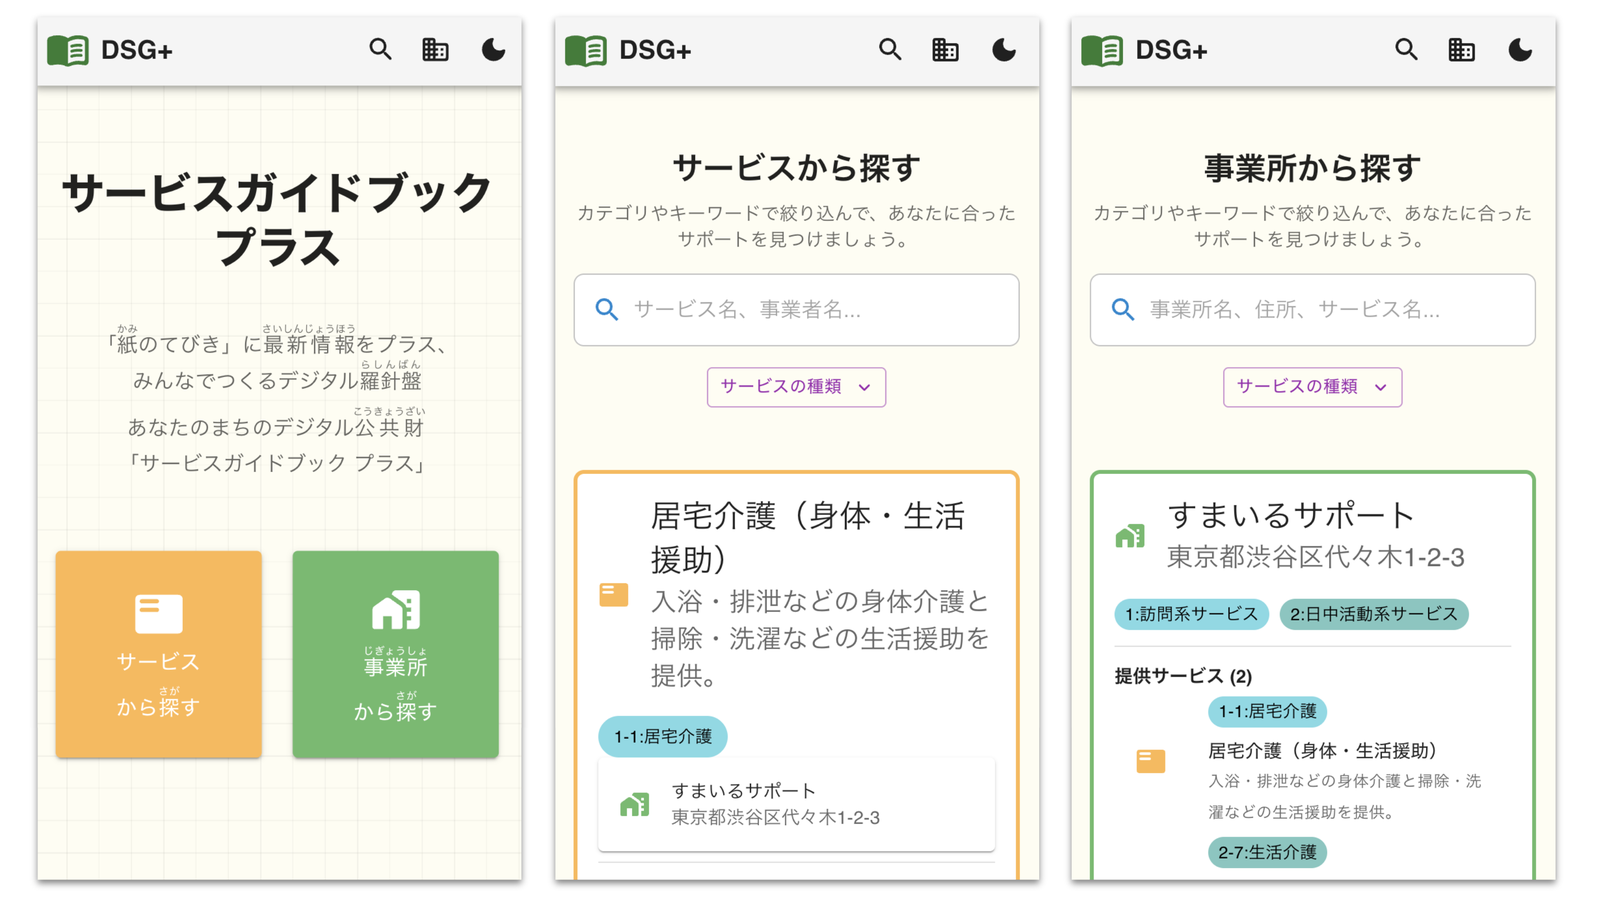
Task: Toggle dark mode on the home screen
Action: point(493,49)
